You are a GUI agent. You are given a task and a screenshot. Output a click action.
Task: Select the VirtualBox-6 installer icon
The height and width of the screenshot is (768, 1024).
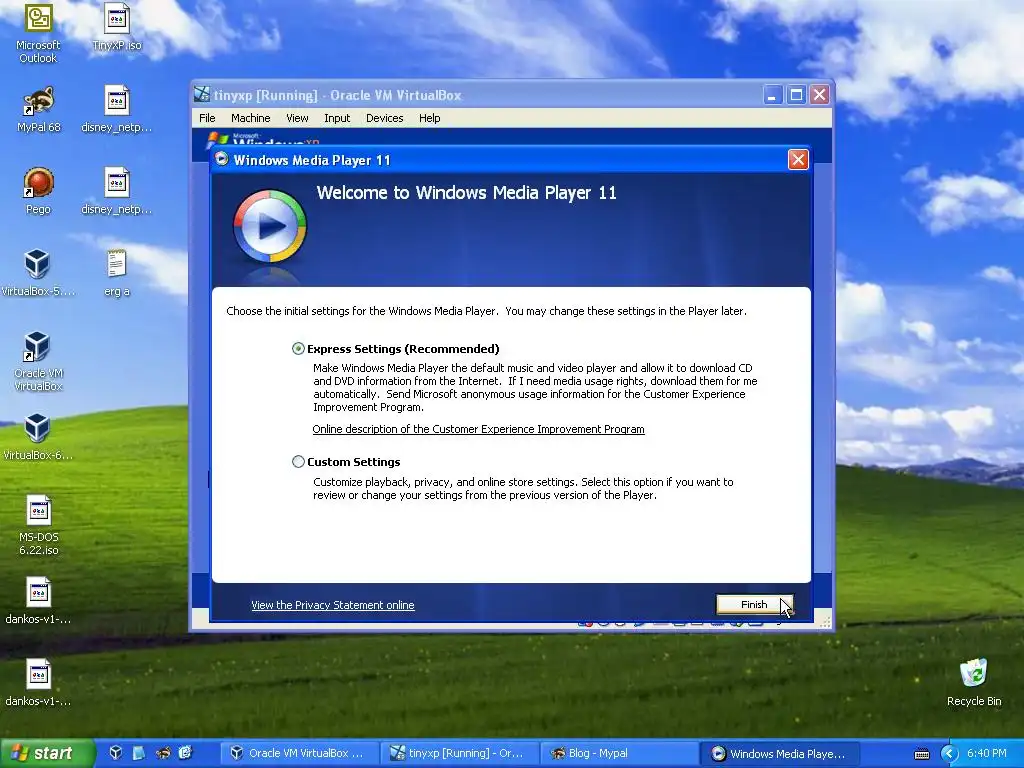point(37,437)
